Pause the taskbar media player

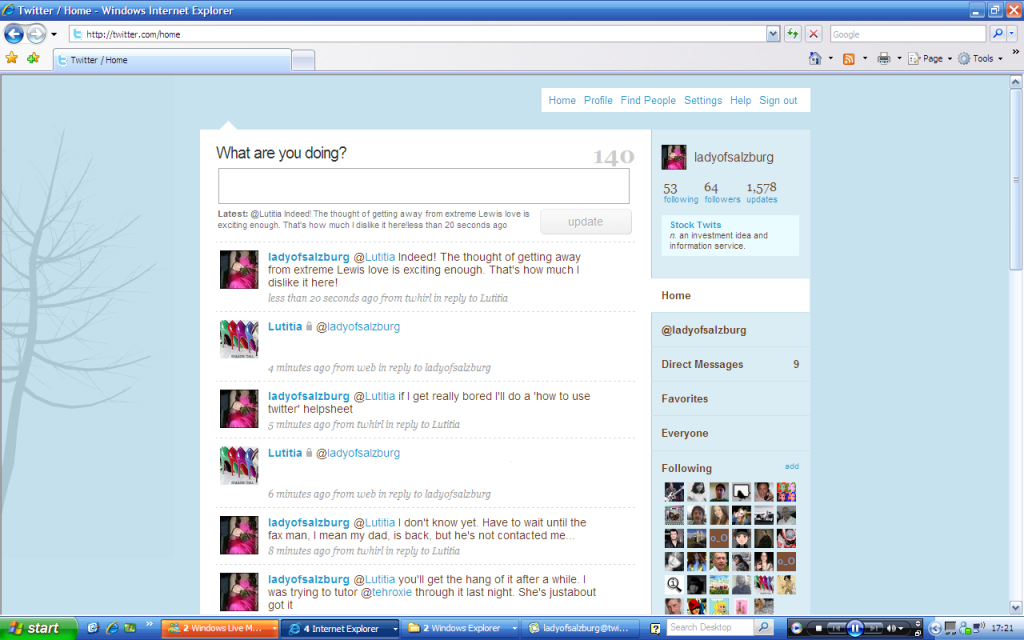click(854, 628)
